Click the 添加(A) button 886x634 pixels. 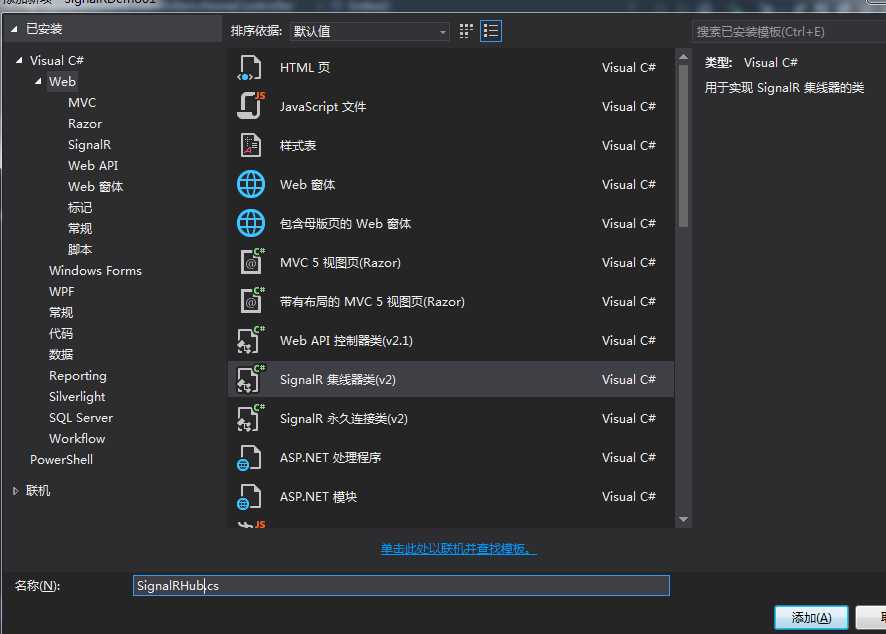click(811, 618)
